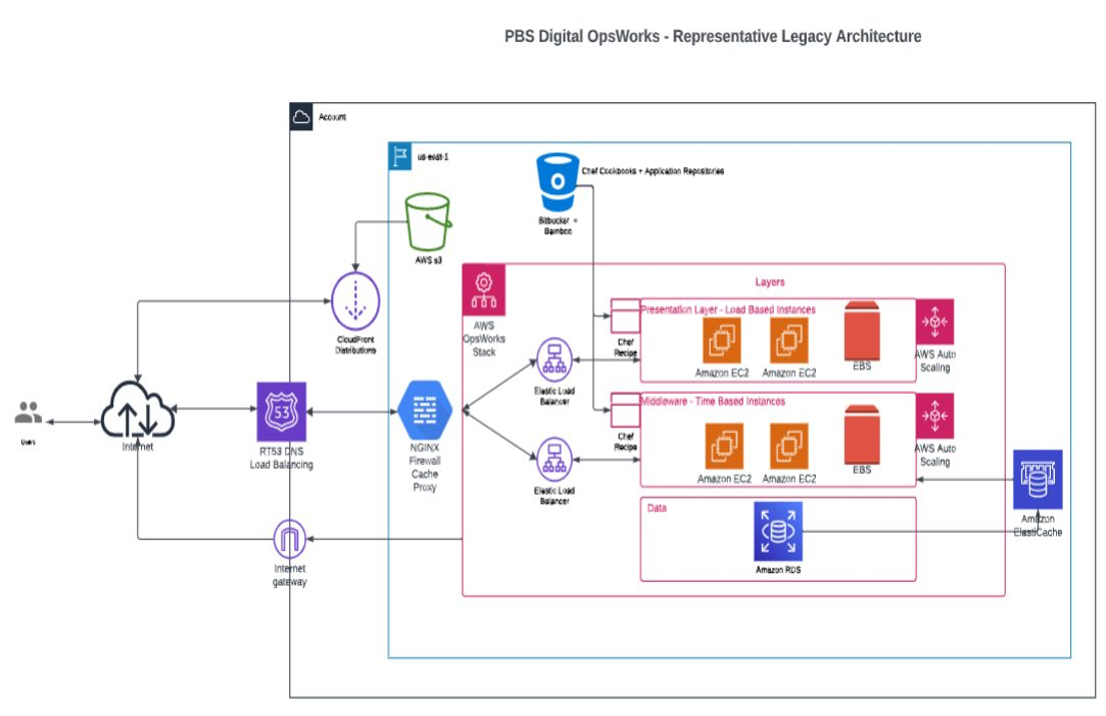The image size is (1106, 716).
Task: Click the NGINX Firewall Cache Proxy hexagon
Action: tap(424, 408)
